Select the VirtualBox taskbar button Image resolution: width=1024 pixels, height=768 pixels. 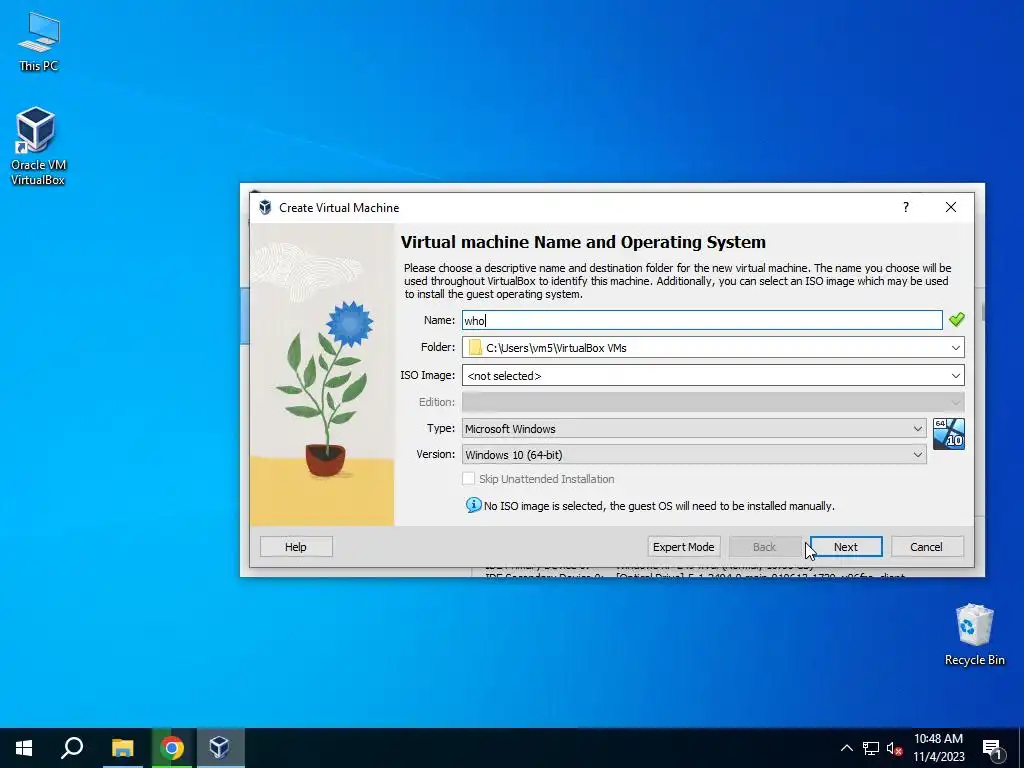click(x=219, y=748)
